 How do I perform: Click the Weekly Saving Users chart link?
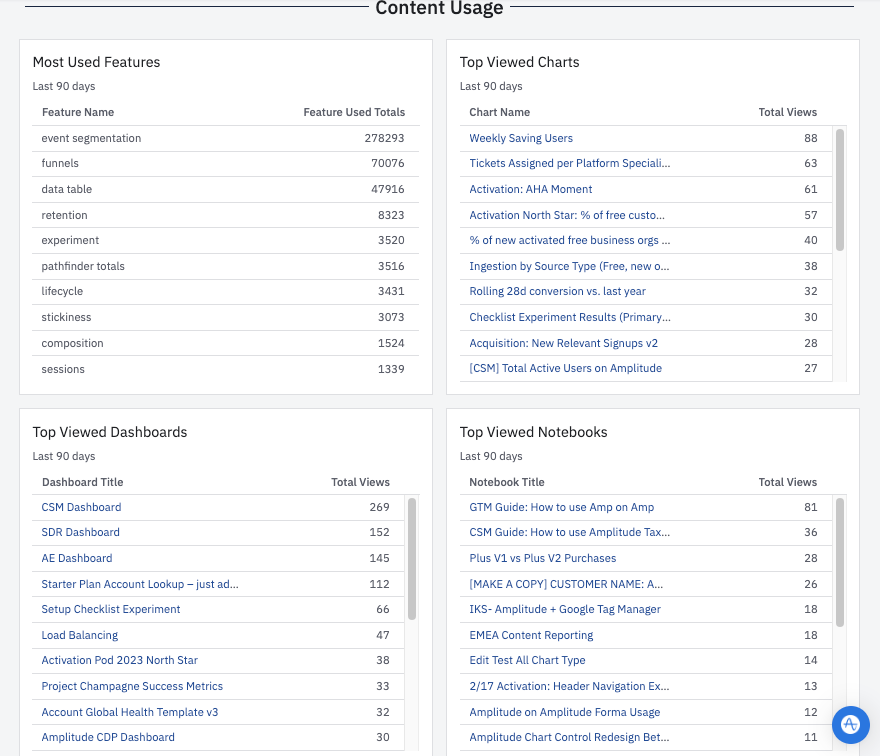520,137
